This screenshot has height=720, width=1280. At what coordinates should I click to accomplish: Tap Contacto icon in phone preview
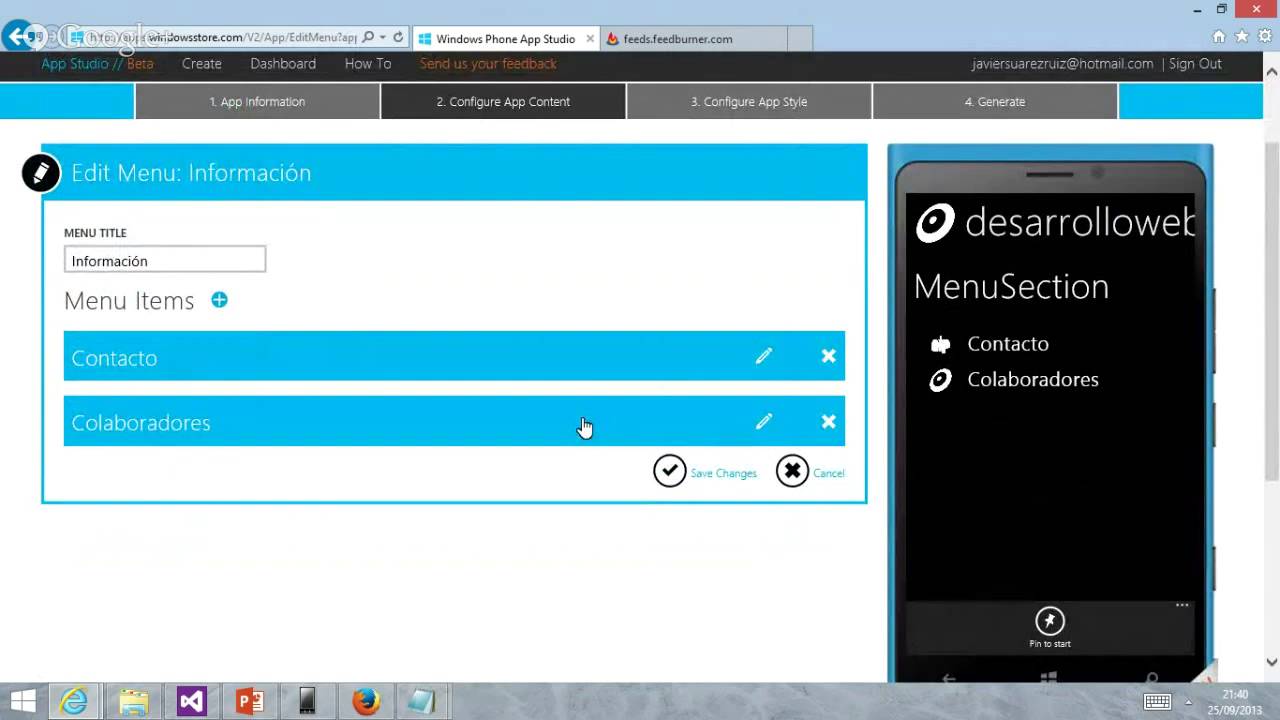click(940, 345)
